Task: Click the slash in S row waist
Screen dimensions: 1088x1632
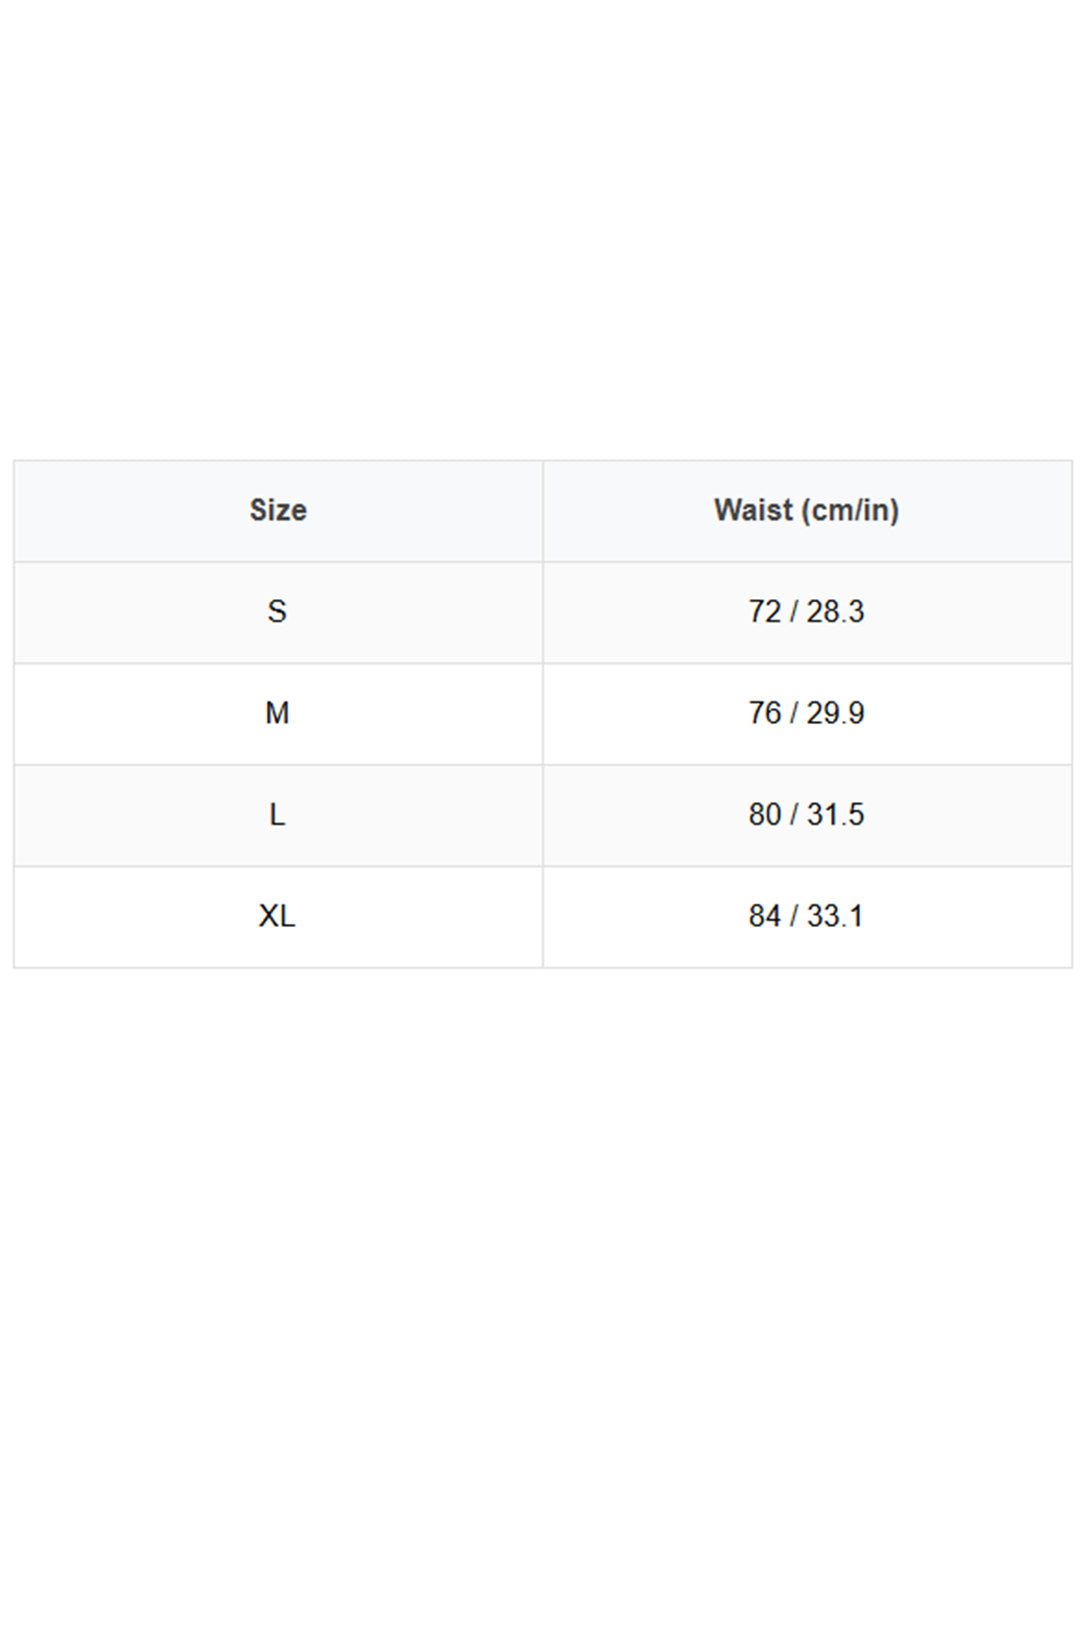Action: (x=794, y=611)
